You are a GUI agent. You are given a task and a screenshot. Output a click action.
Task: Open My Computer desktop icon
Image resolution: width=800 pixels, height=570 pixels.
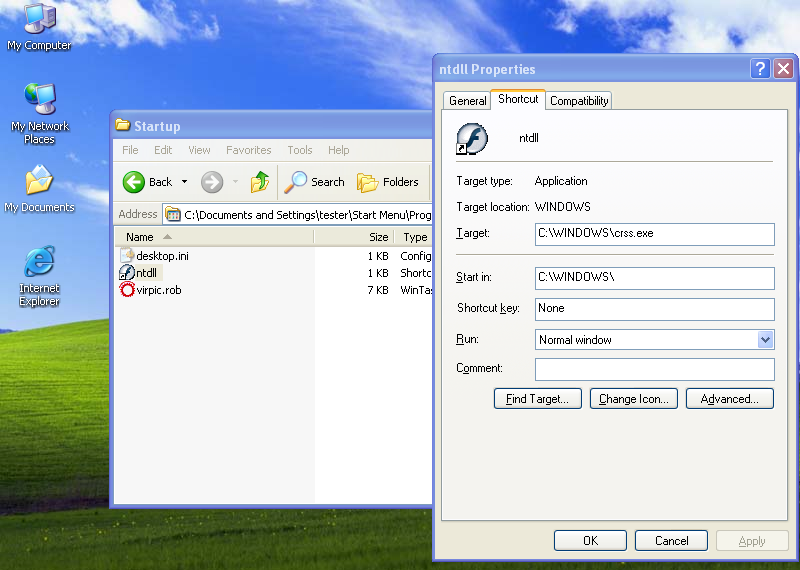coord(39,27)
